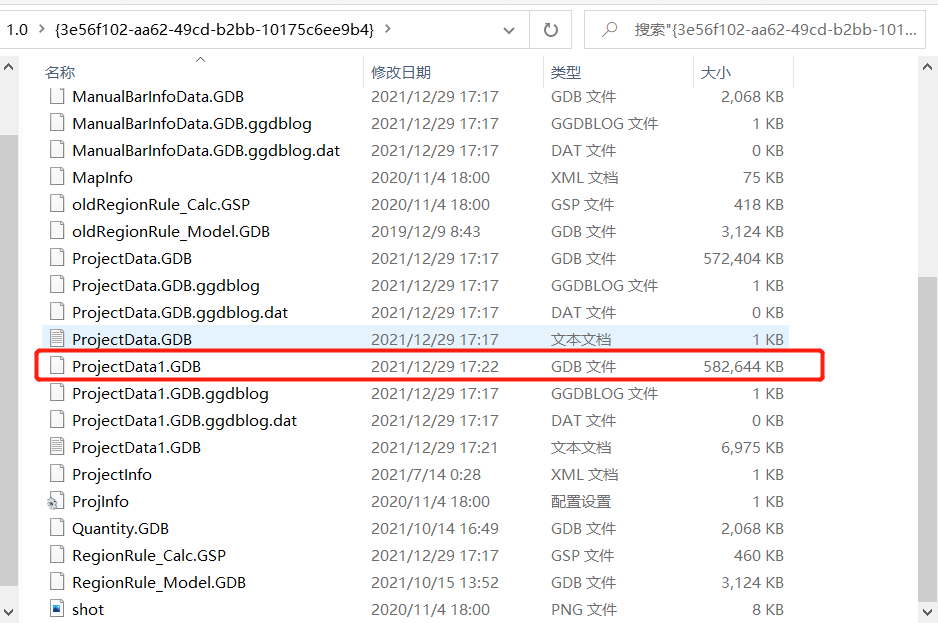Click the 1.0 breadcrumb item
This screenshot has width=938, height=623.
(x=15, y=30)
